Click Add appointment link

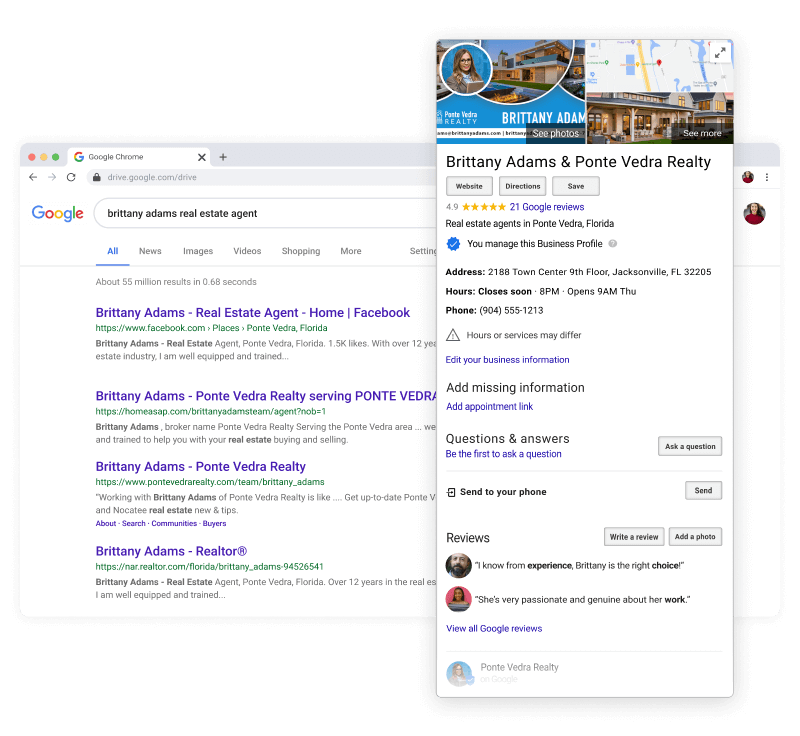(x=489, y=407)
